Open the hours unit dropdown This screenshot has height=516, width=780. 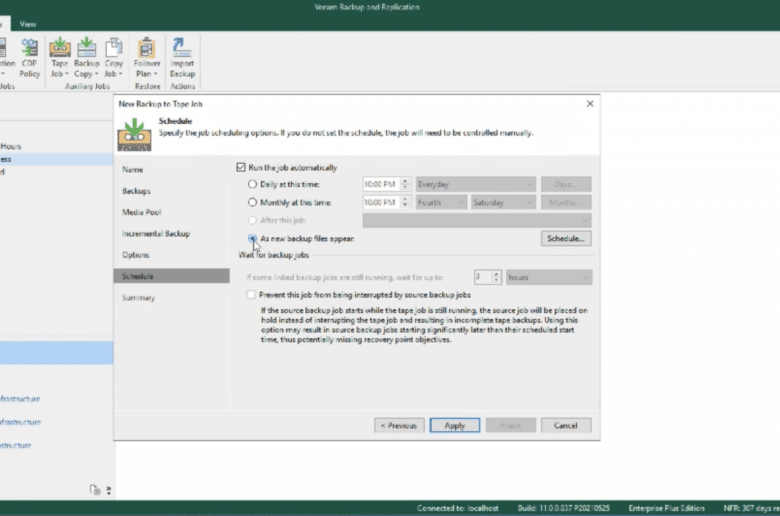pos(549,277)
